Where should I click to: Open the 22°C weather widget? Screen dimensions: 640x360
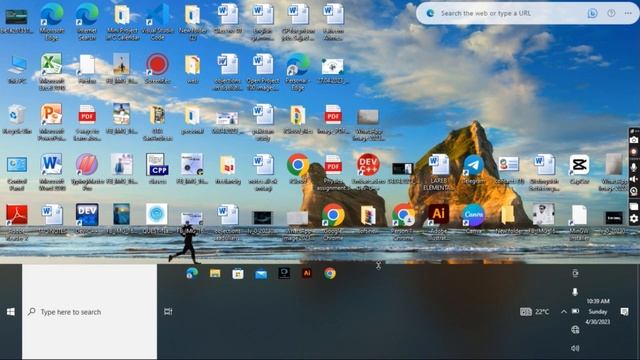pyautogui.click(x=535, y=312)
